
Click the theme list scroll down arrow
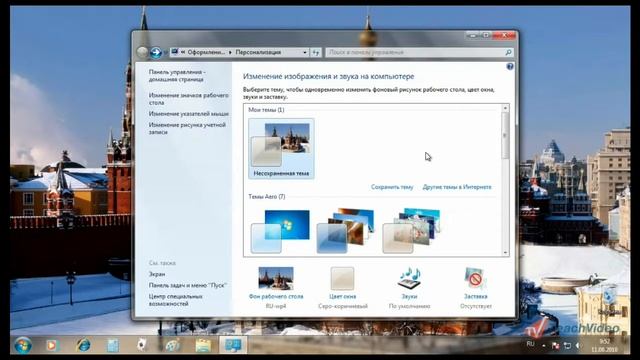[505, 253]
